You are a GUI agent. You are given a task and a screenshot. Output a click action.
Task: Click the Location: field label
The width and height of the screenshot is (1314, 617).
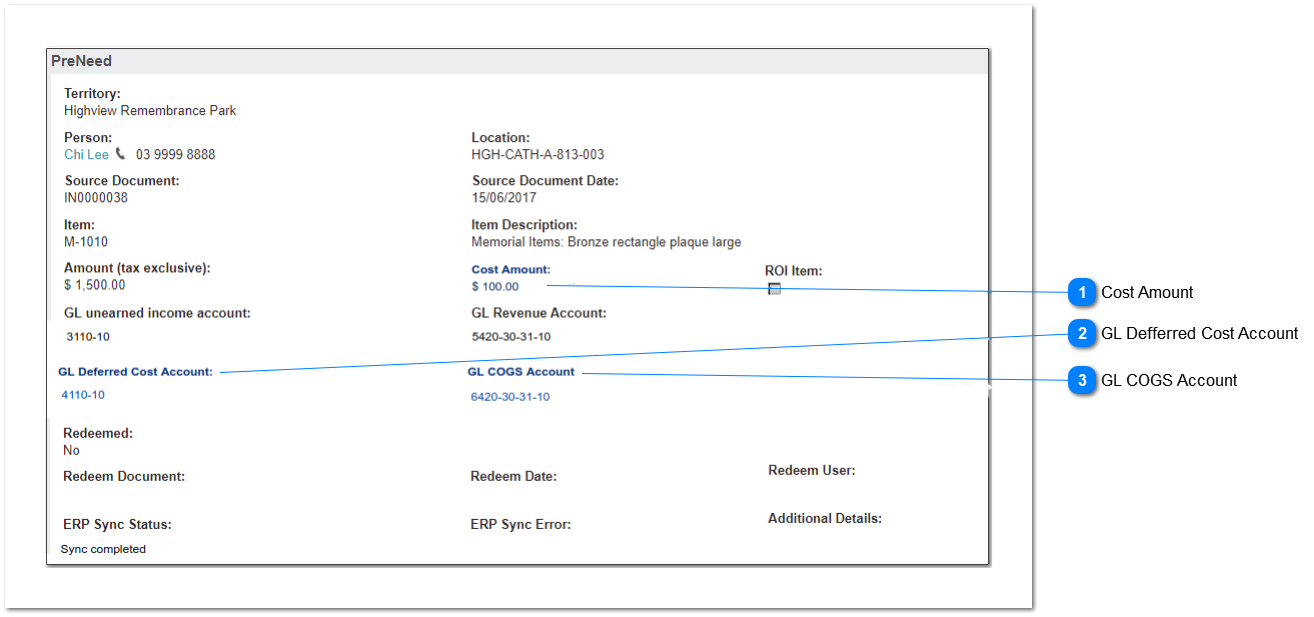coord(501,137)
